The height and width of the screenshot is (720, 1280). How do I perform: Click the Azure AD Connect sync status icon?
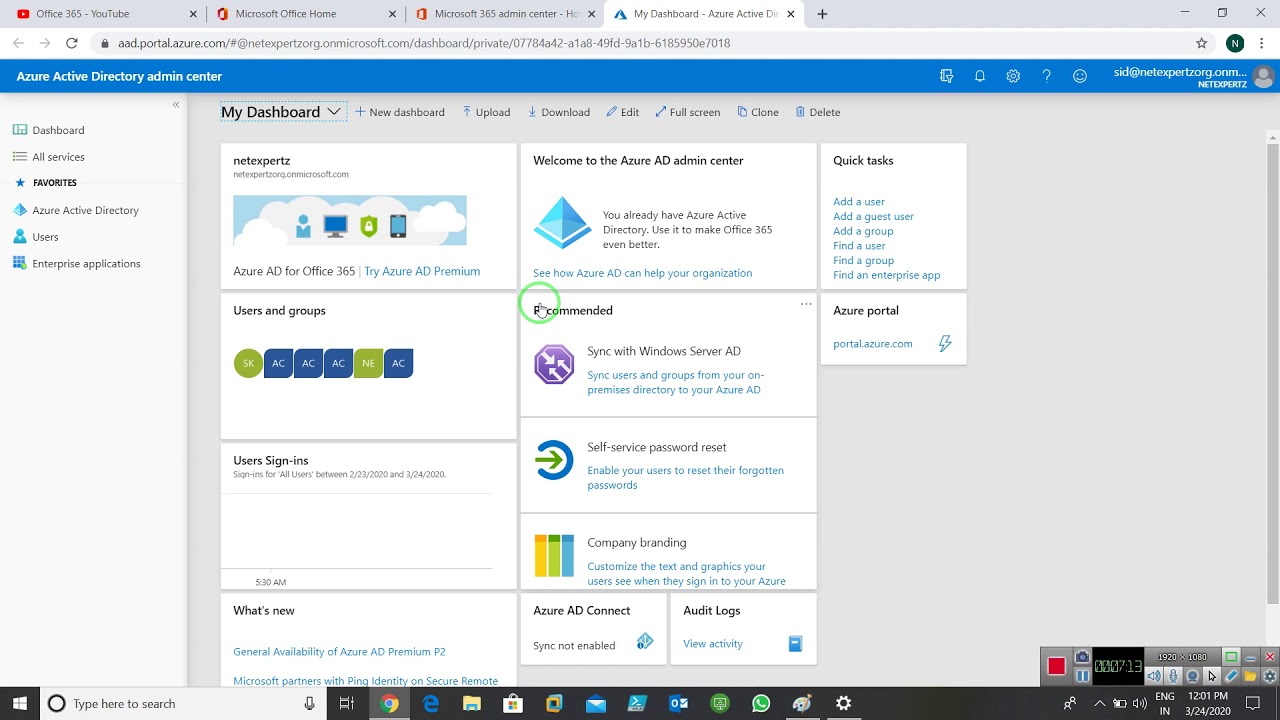click(645, 642)
